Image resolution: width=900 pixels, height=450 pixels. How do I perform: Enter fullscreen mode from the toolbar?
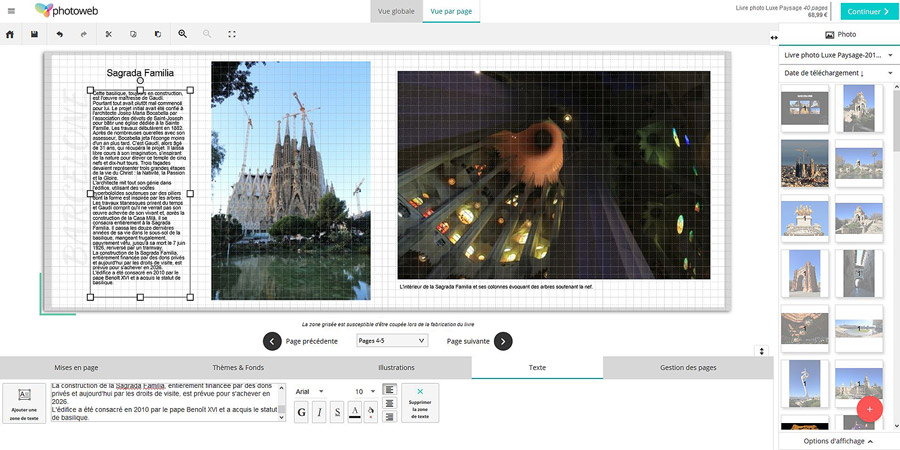232,34
